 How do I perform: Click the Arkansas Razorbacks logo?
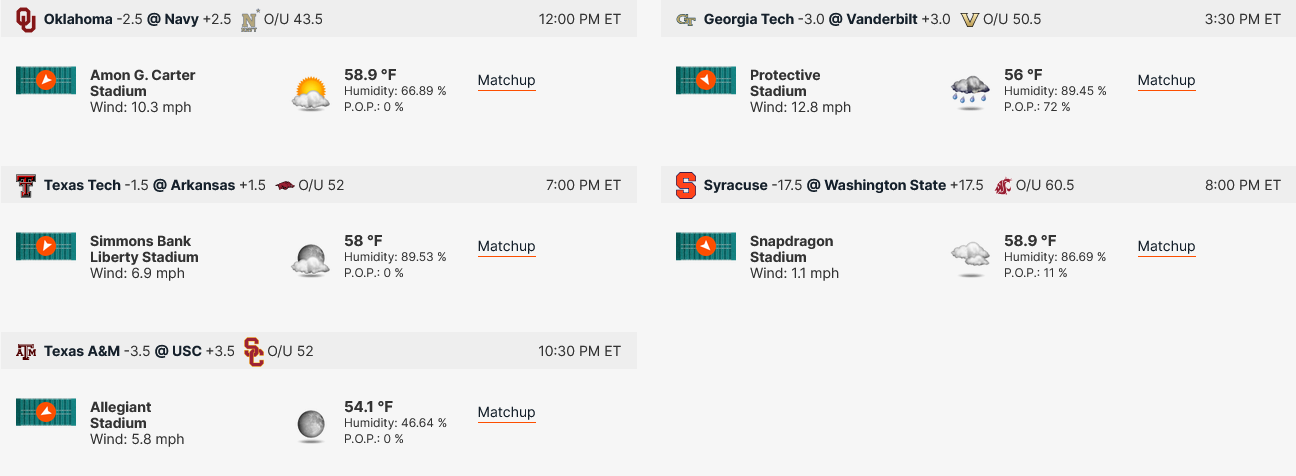coord(284,185)
